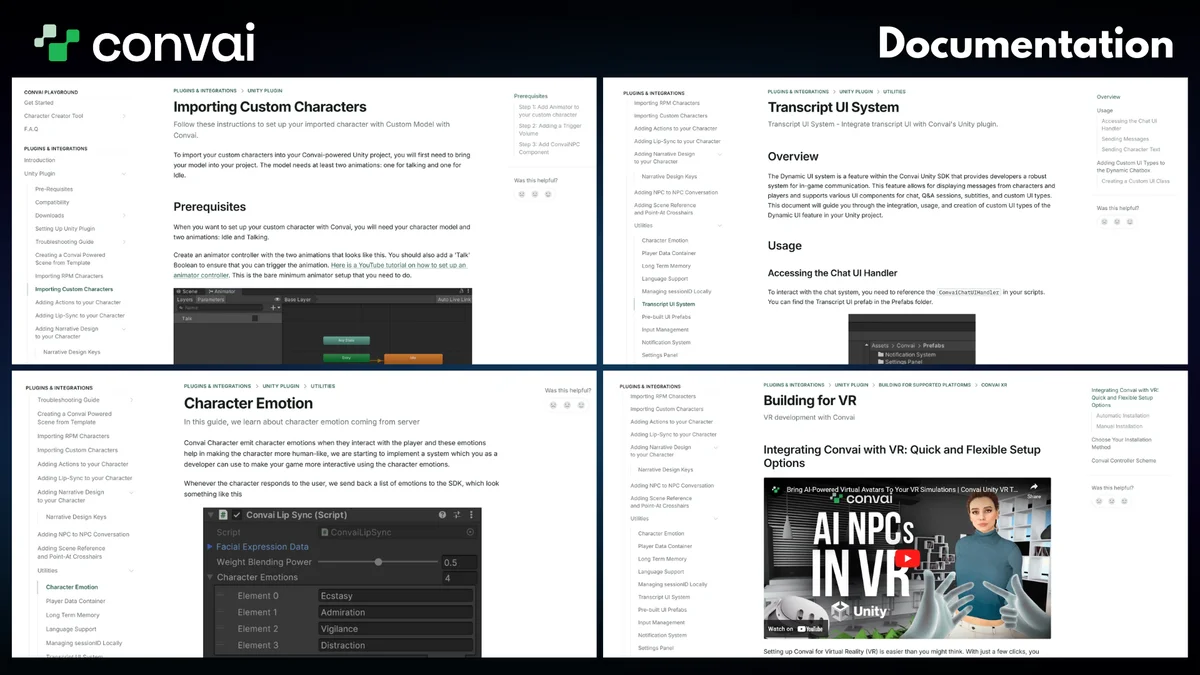Collapse the Unity Plugin sidebar section

pyautogui.click(x=124, y=174)
